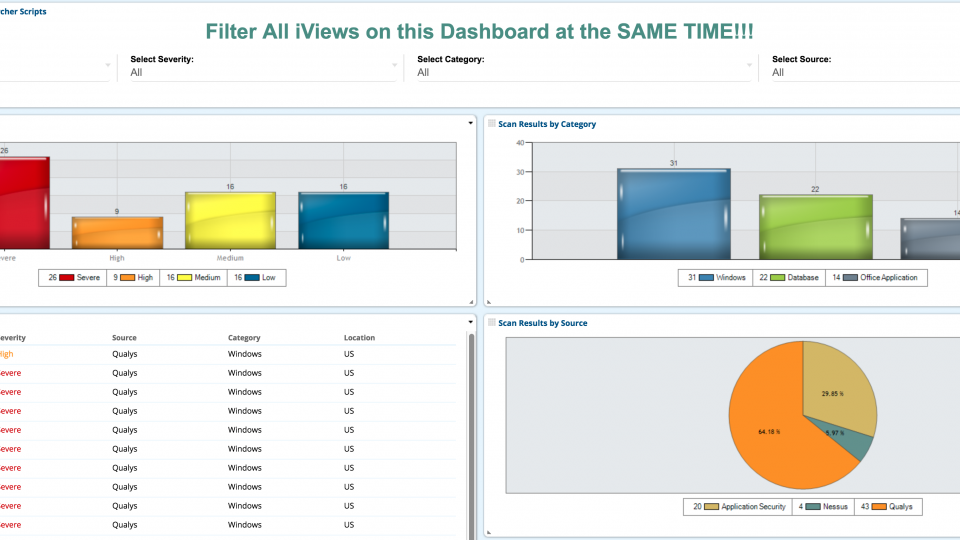Click the Low blue legend swatch
Image resolution: width=960 pixels, height=540 pixels.
click(x=252, y=278)
